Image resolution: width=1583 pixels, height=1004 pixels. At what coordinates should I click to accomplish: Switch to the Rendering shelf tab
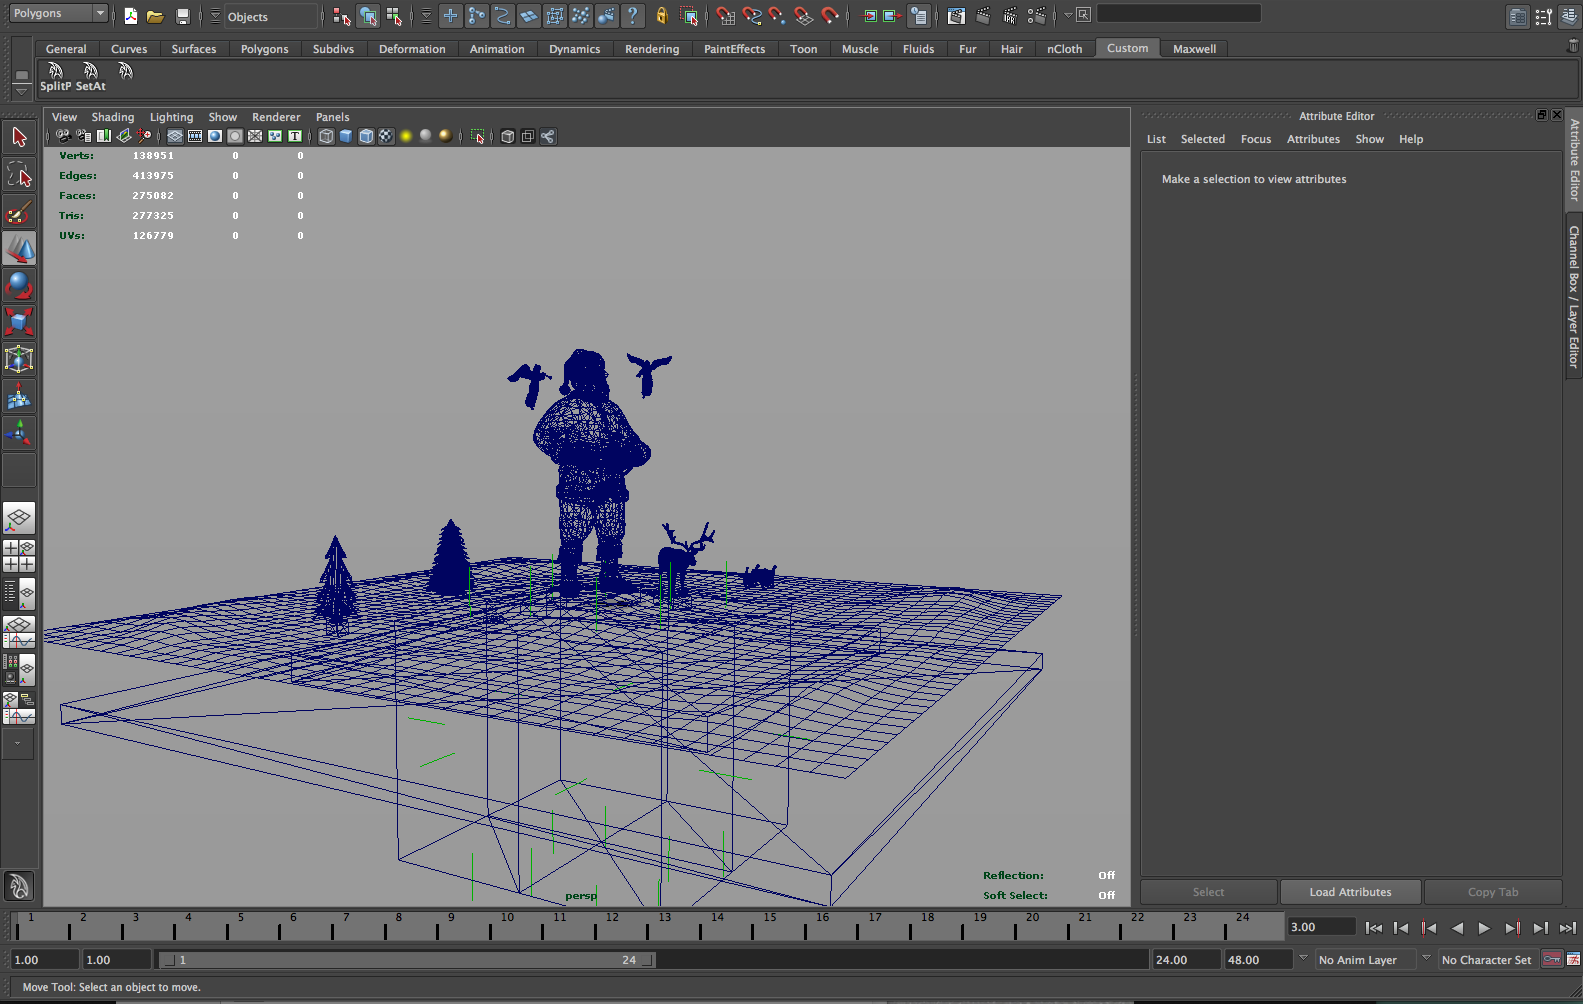(651, 49)
